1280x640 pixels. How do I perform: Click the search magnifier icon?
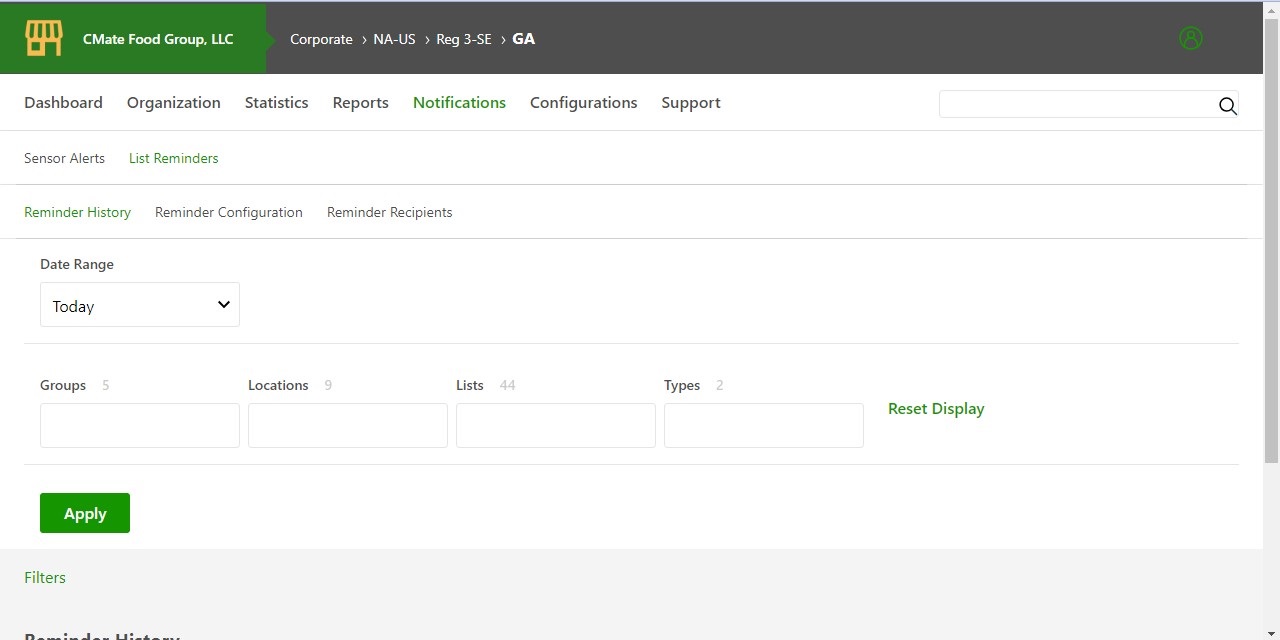1227,106
